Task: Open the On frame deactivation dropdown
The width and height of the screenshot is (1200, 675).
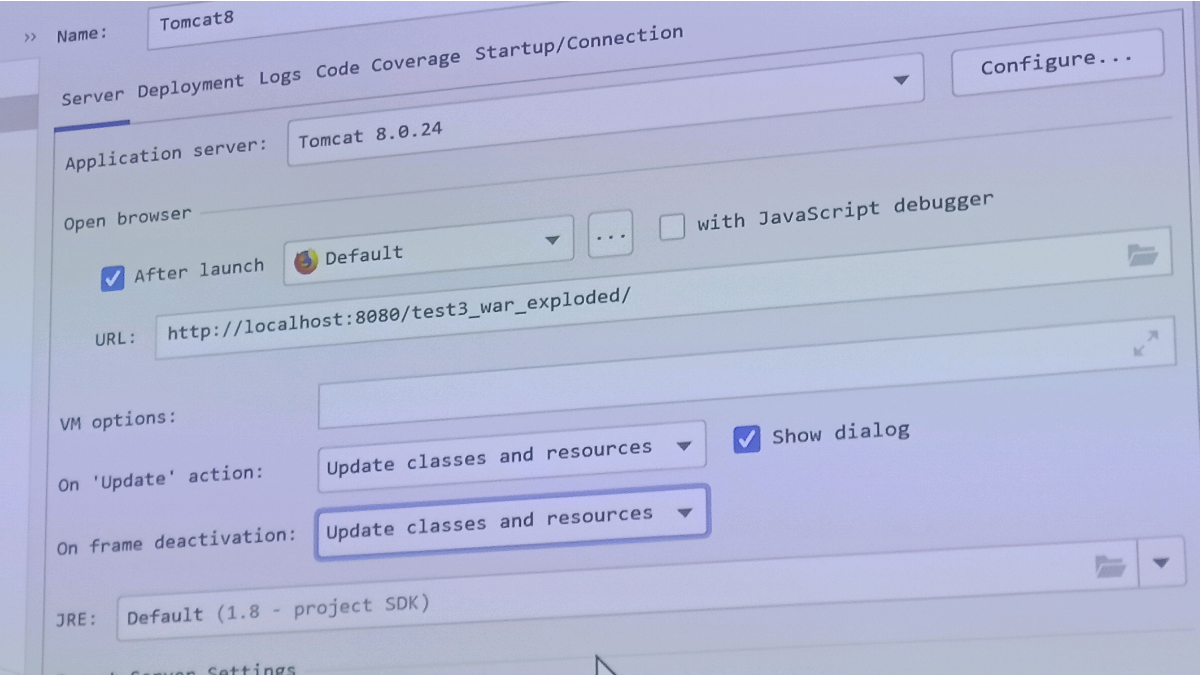Action: click(512, 522)
